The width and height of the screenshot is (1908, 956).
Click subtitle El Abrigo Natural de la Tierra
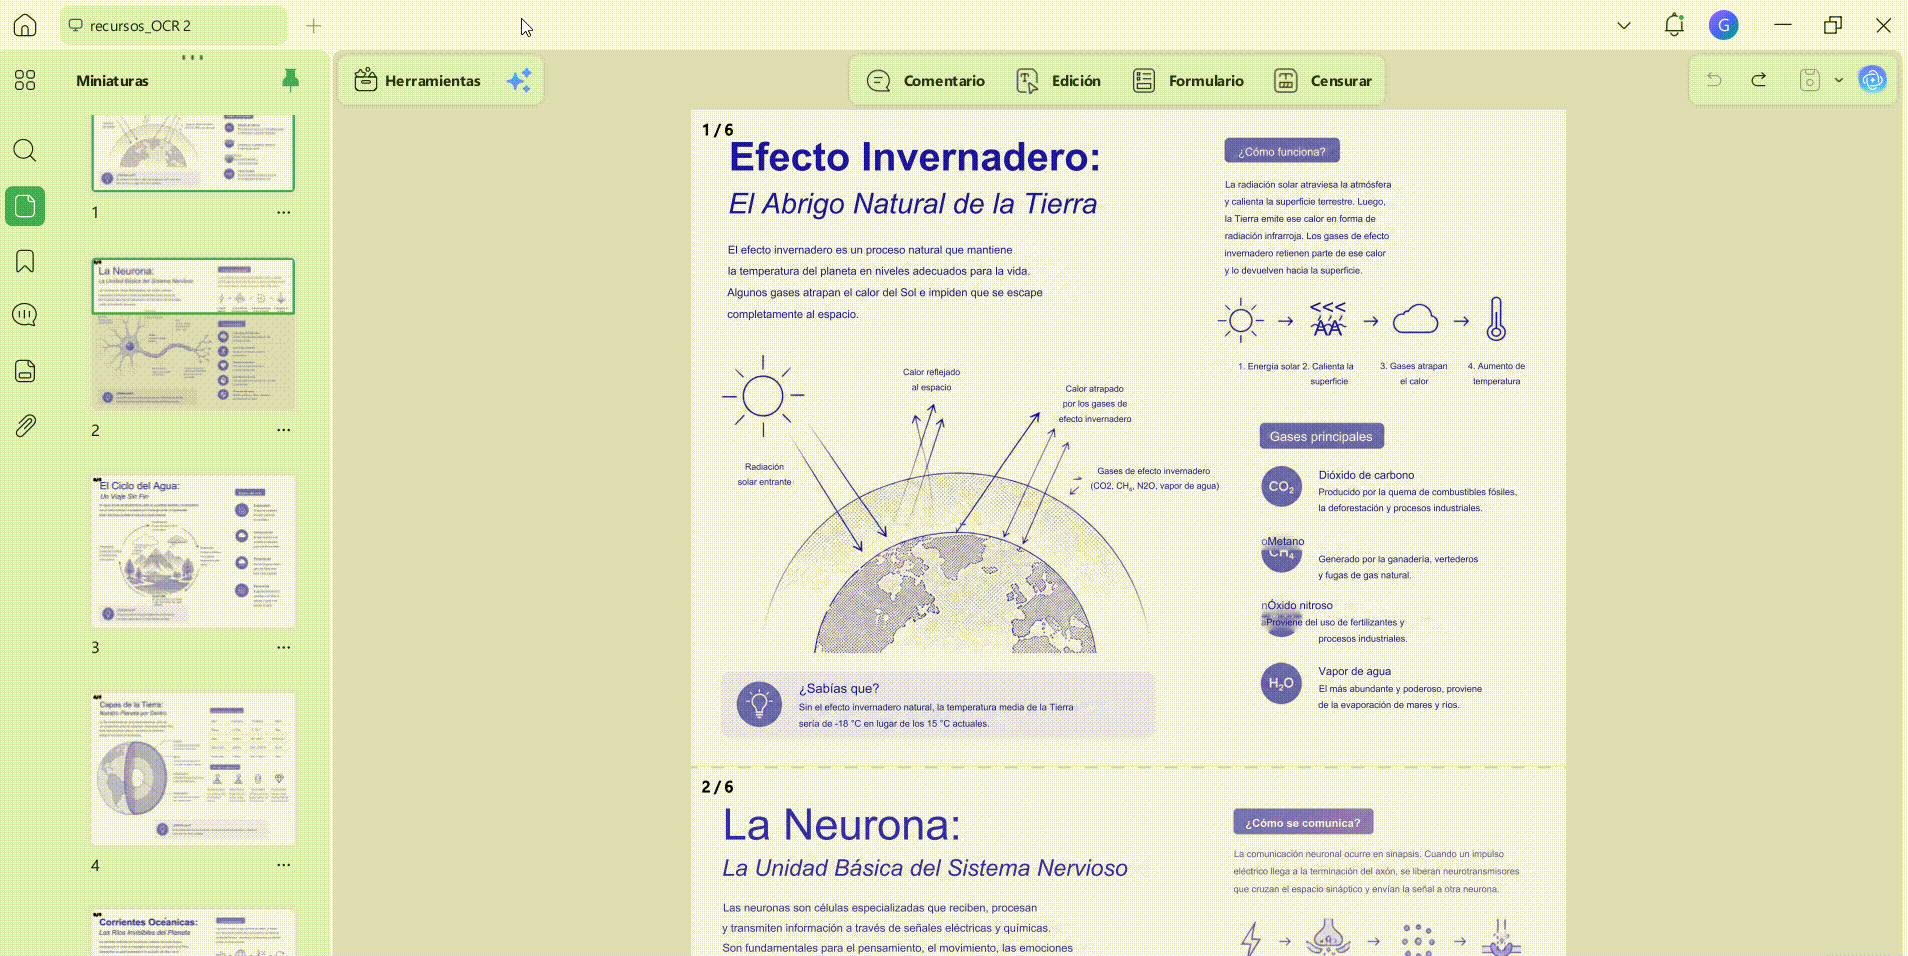(x=912, y=204)
